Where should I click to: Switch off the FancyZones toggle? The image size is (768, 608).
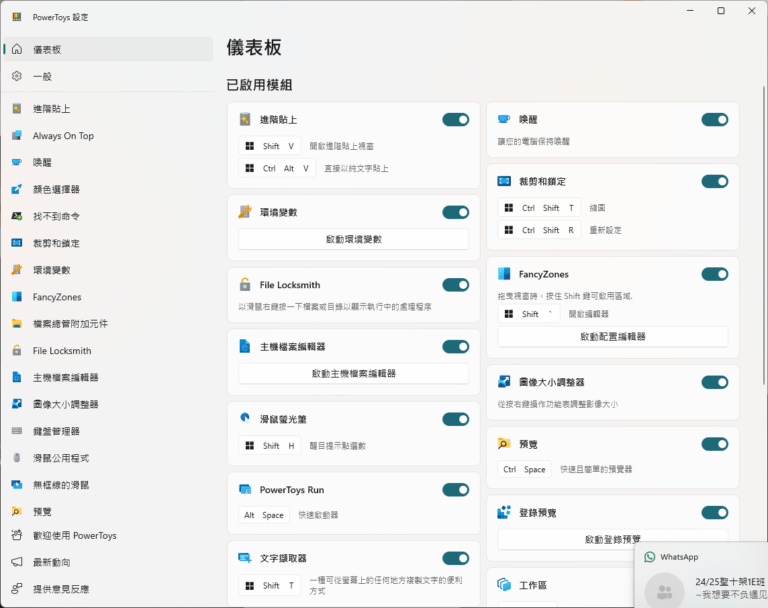point(714,274)
